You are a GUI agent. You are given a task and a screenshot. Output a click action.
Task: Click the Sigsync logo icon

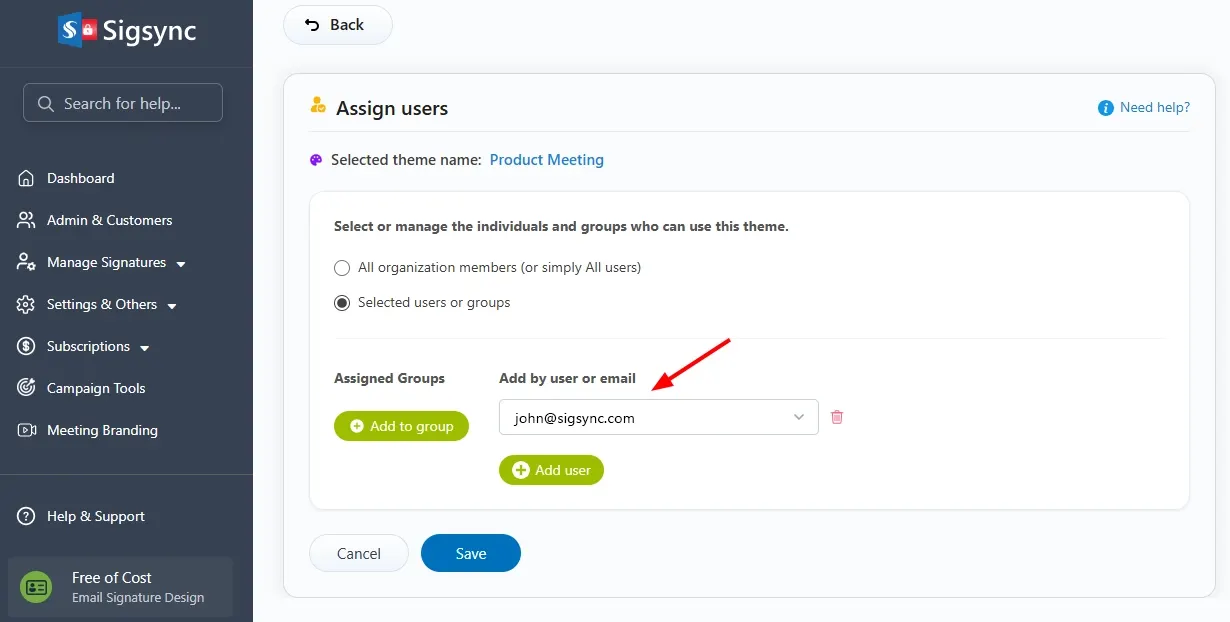click(x=76, y=31)
